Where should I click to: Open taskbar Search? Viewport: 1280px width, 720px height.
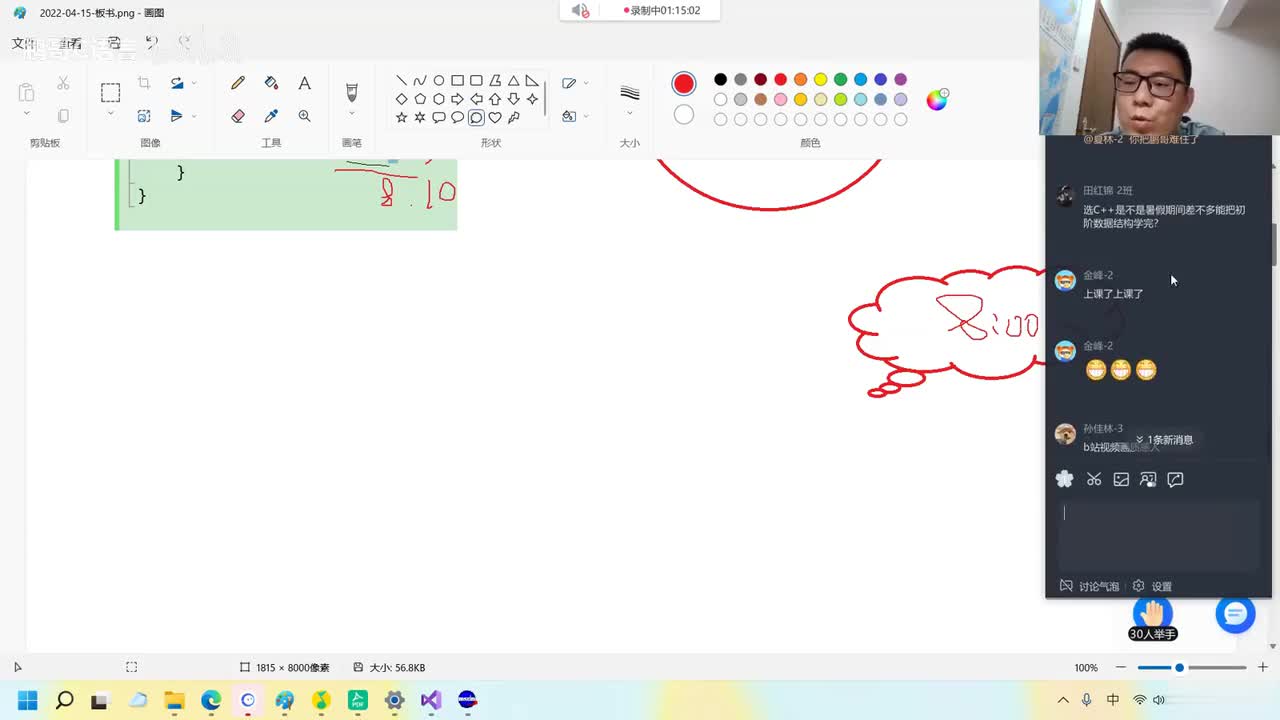pos(64,700)
